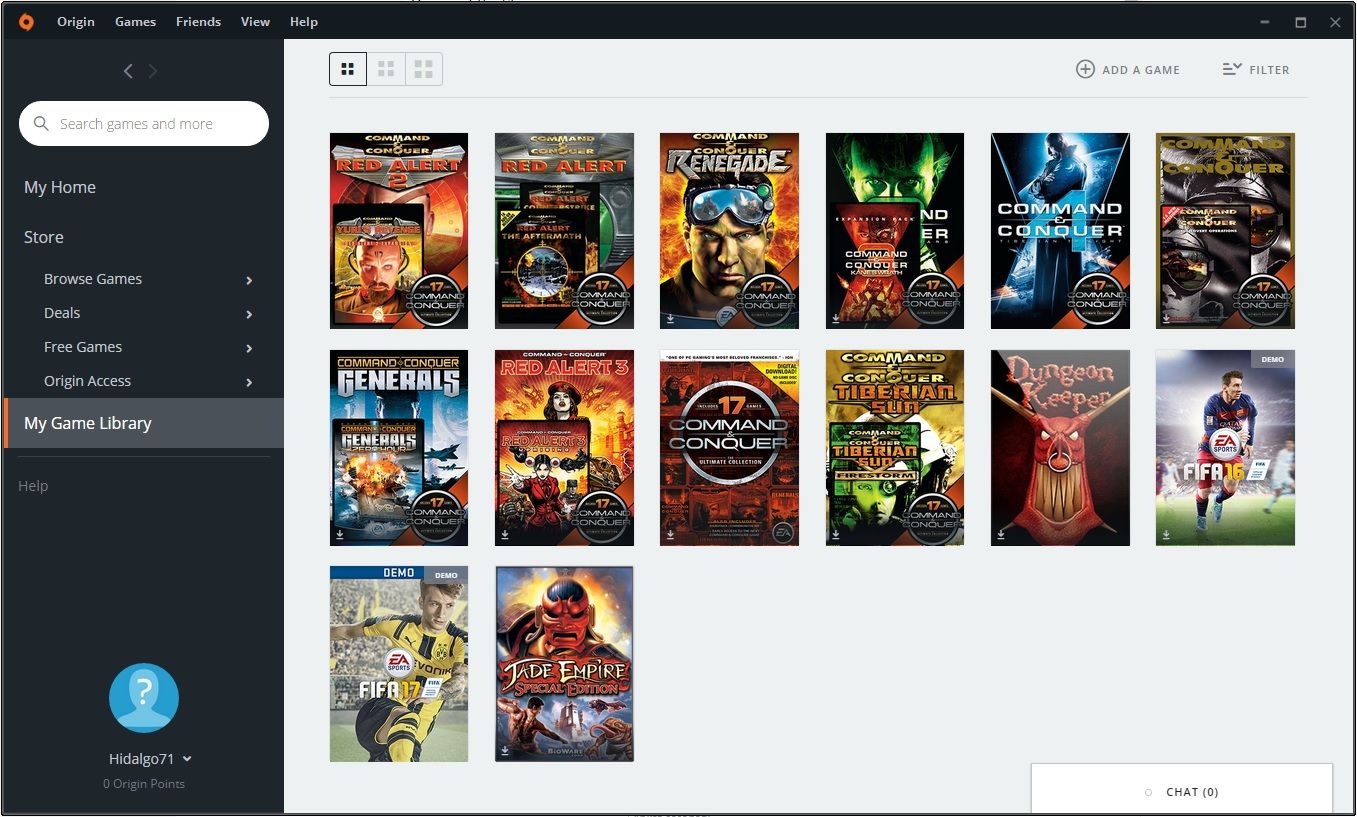The image size is (1357, 817).
Task: Click the user avatar picture
Action: (144, 698)
